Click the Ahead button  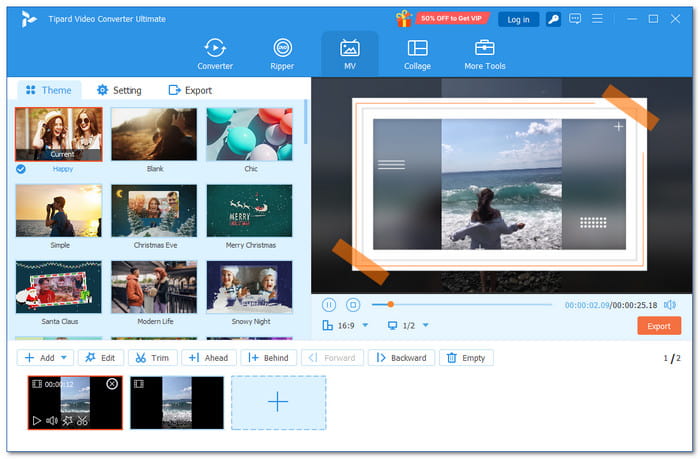(208, 358)
